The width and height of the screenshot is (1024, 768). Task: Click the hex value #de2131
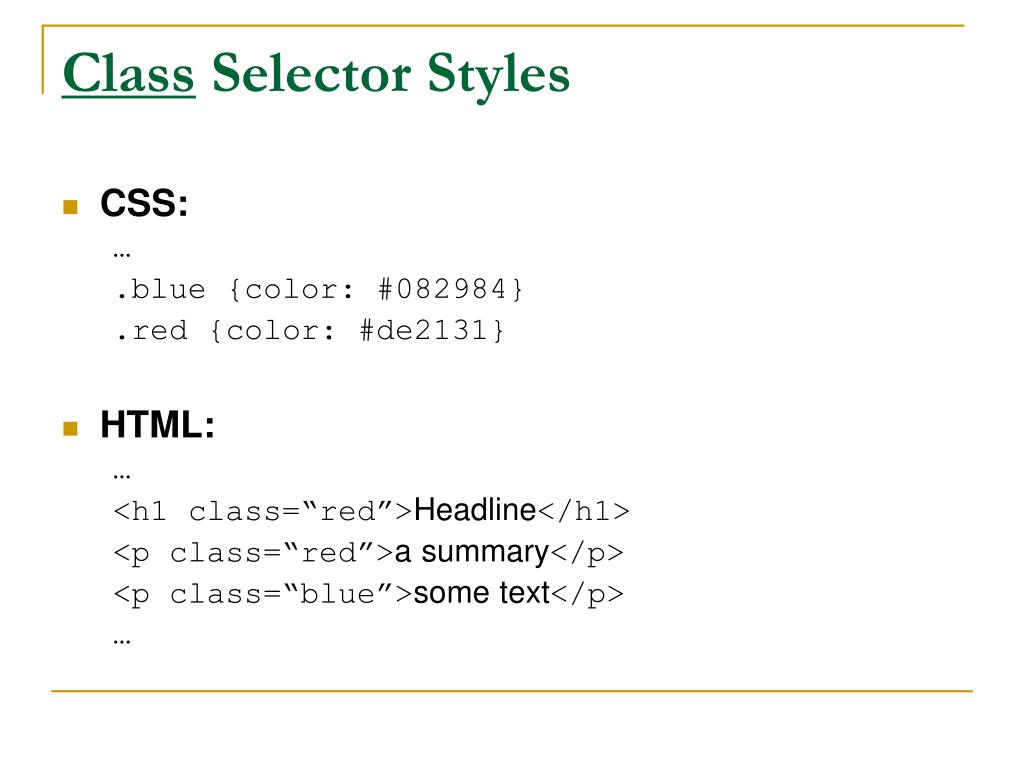click(423, 330)
